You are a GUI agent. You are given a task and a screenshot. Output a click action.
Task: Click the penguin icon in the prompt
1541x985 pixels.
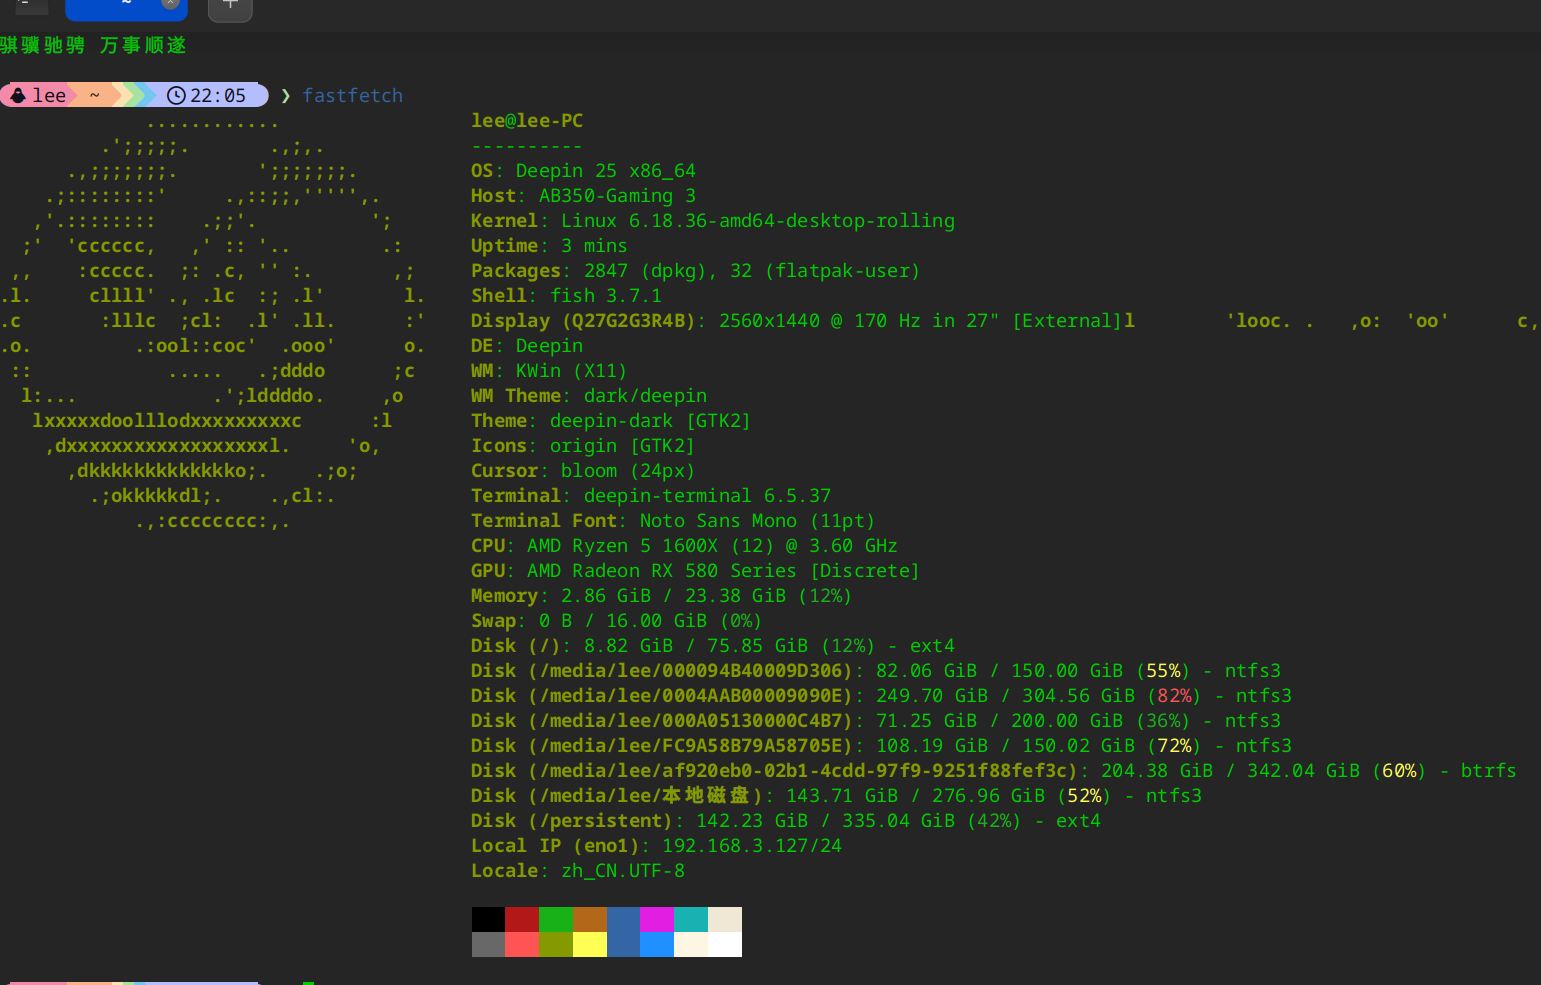(18, 95)
